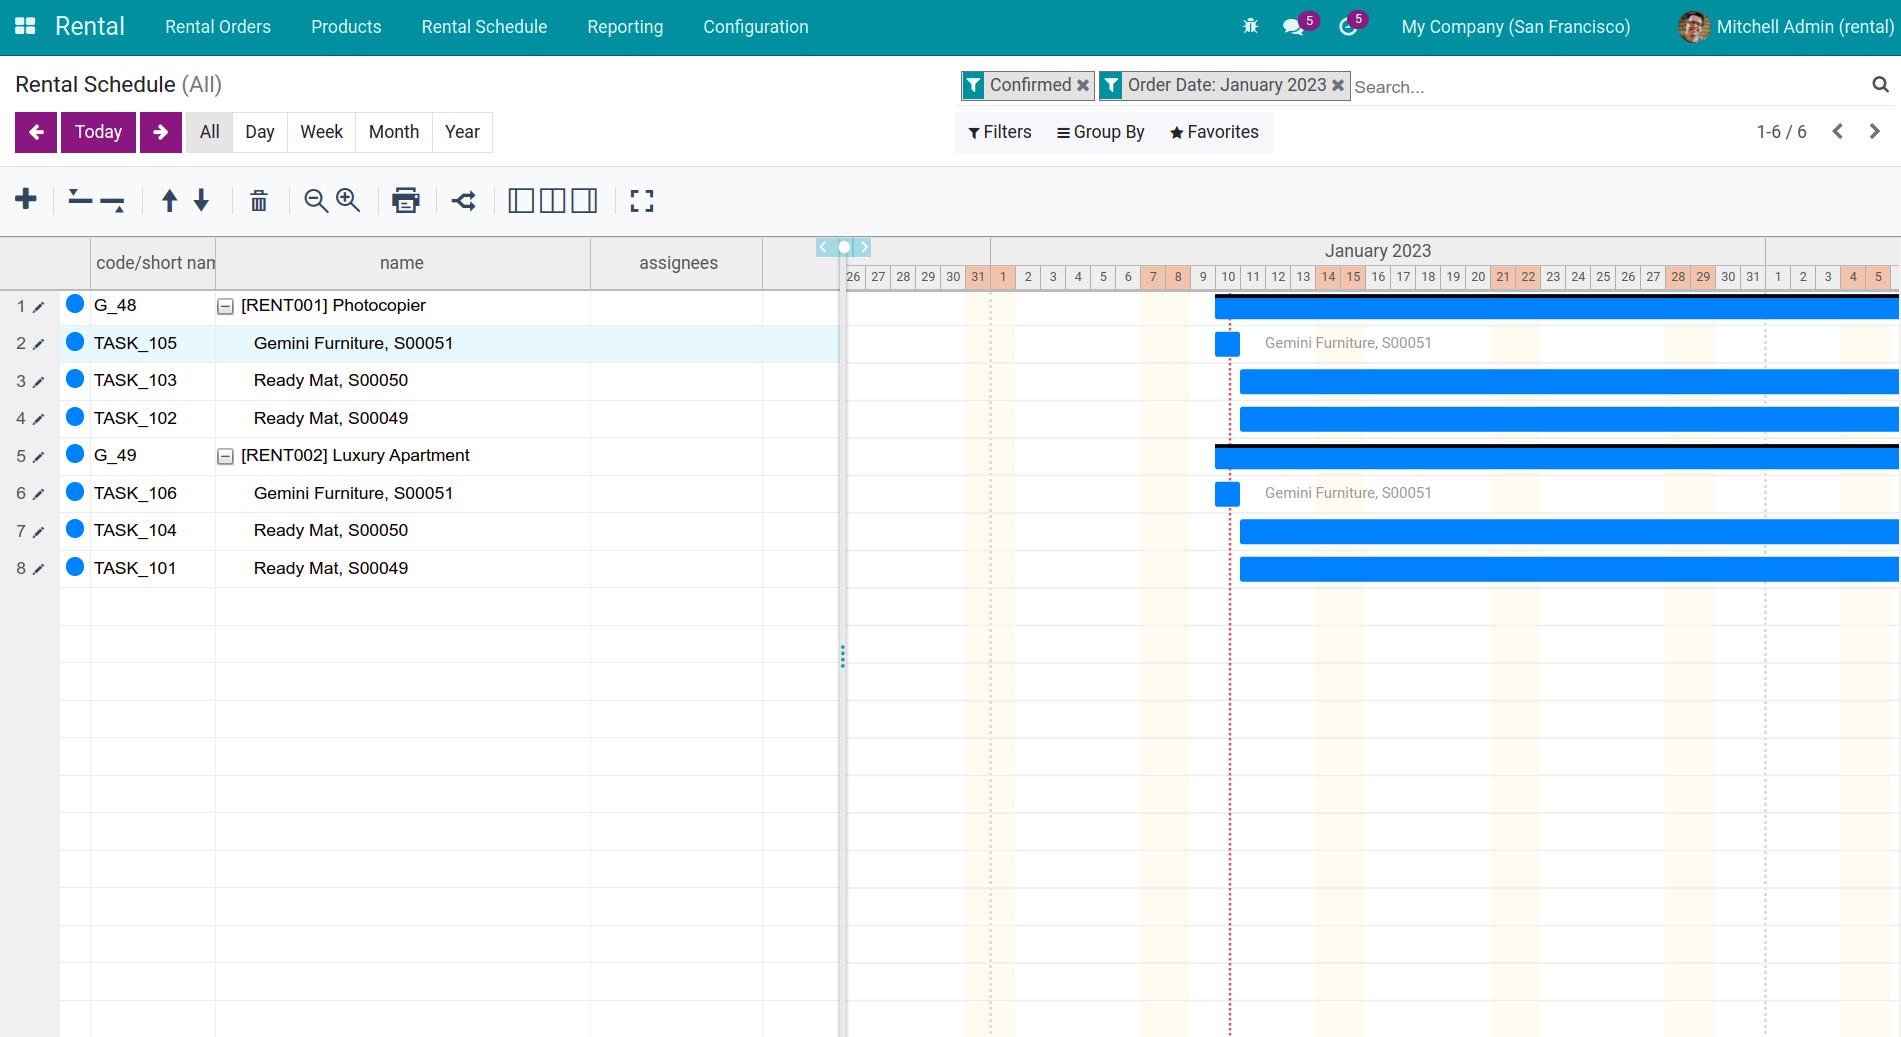Screen dimensions: 1901x1037
Task: Toggle fullscreen mode for the Gantt
Action: [x=642, y=201]
